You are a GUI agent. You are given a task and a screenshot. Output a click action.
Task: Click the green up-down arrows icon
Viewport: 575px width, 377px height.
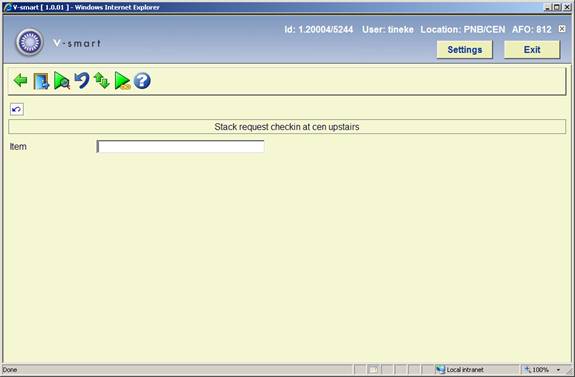pyautogui.click(x=102, y=80)
